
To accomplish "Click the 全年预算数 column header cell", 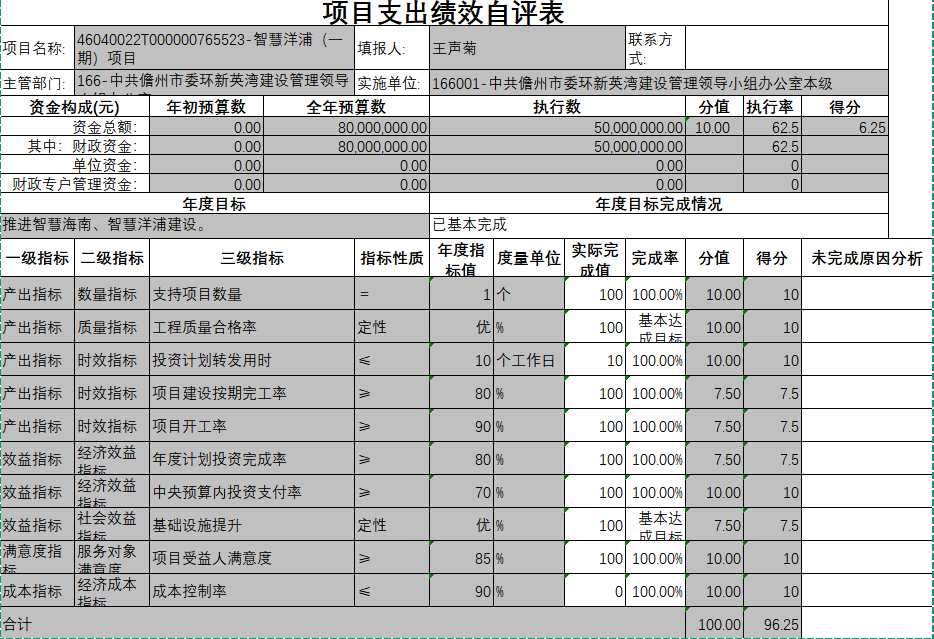I will tap(346, 107).
